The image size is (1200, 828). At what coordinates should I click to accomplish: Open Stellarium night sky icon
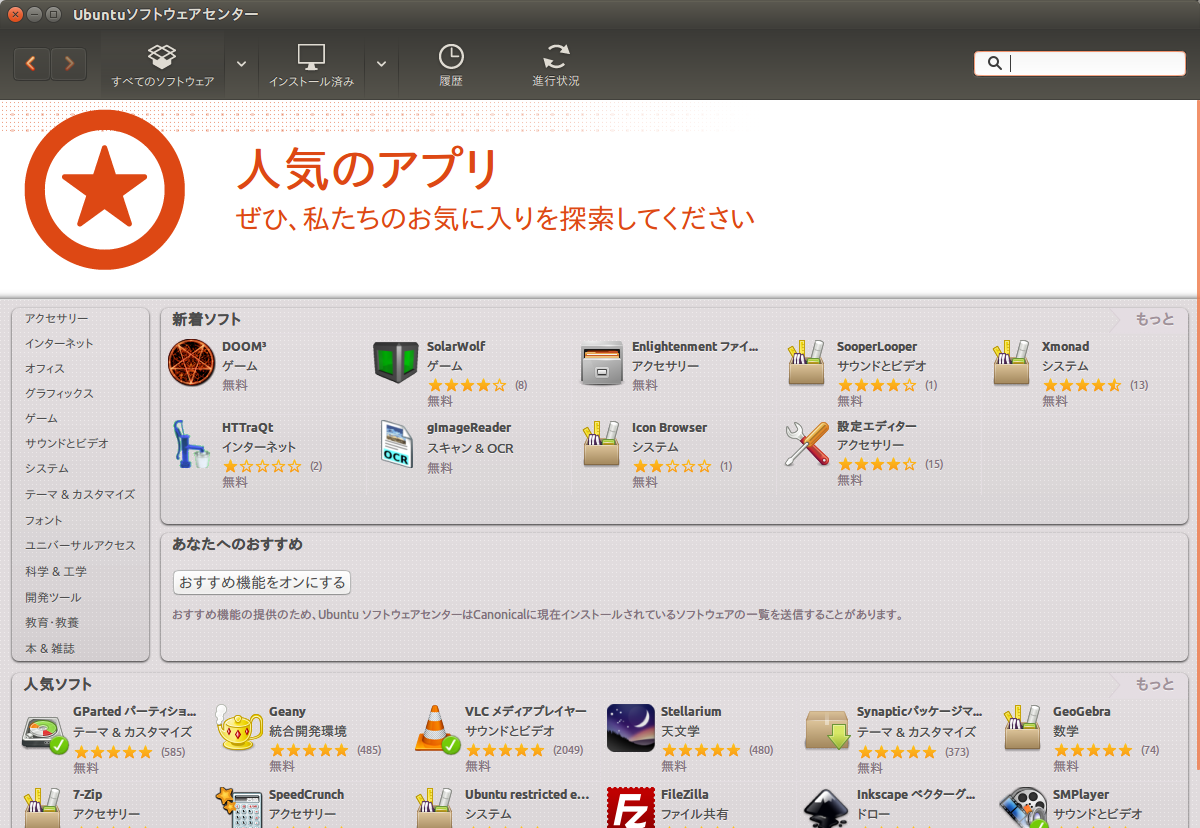point(631,728)
